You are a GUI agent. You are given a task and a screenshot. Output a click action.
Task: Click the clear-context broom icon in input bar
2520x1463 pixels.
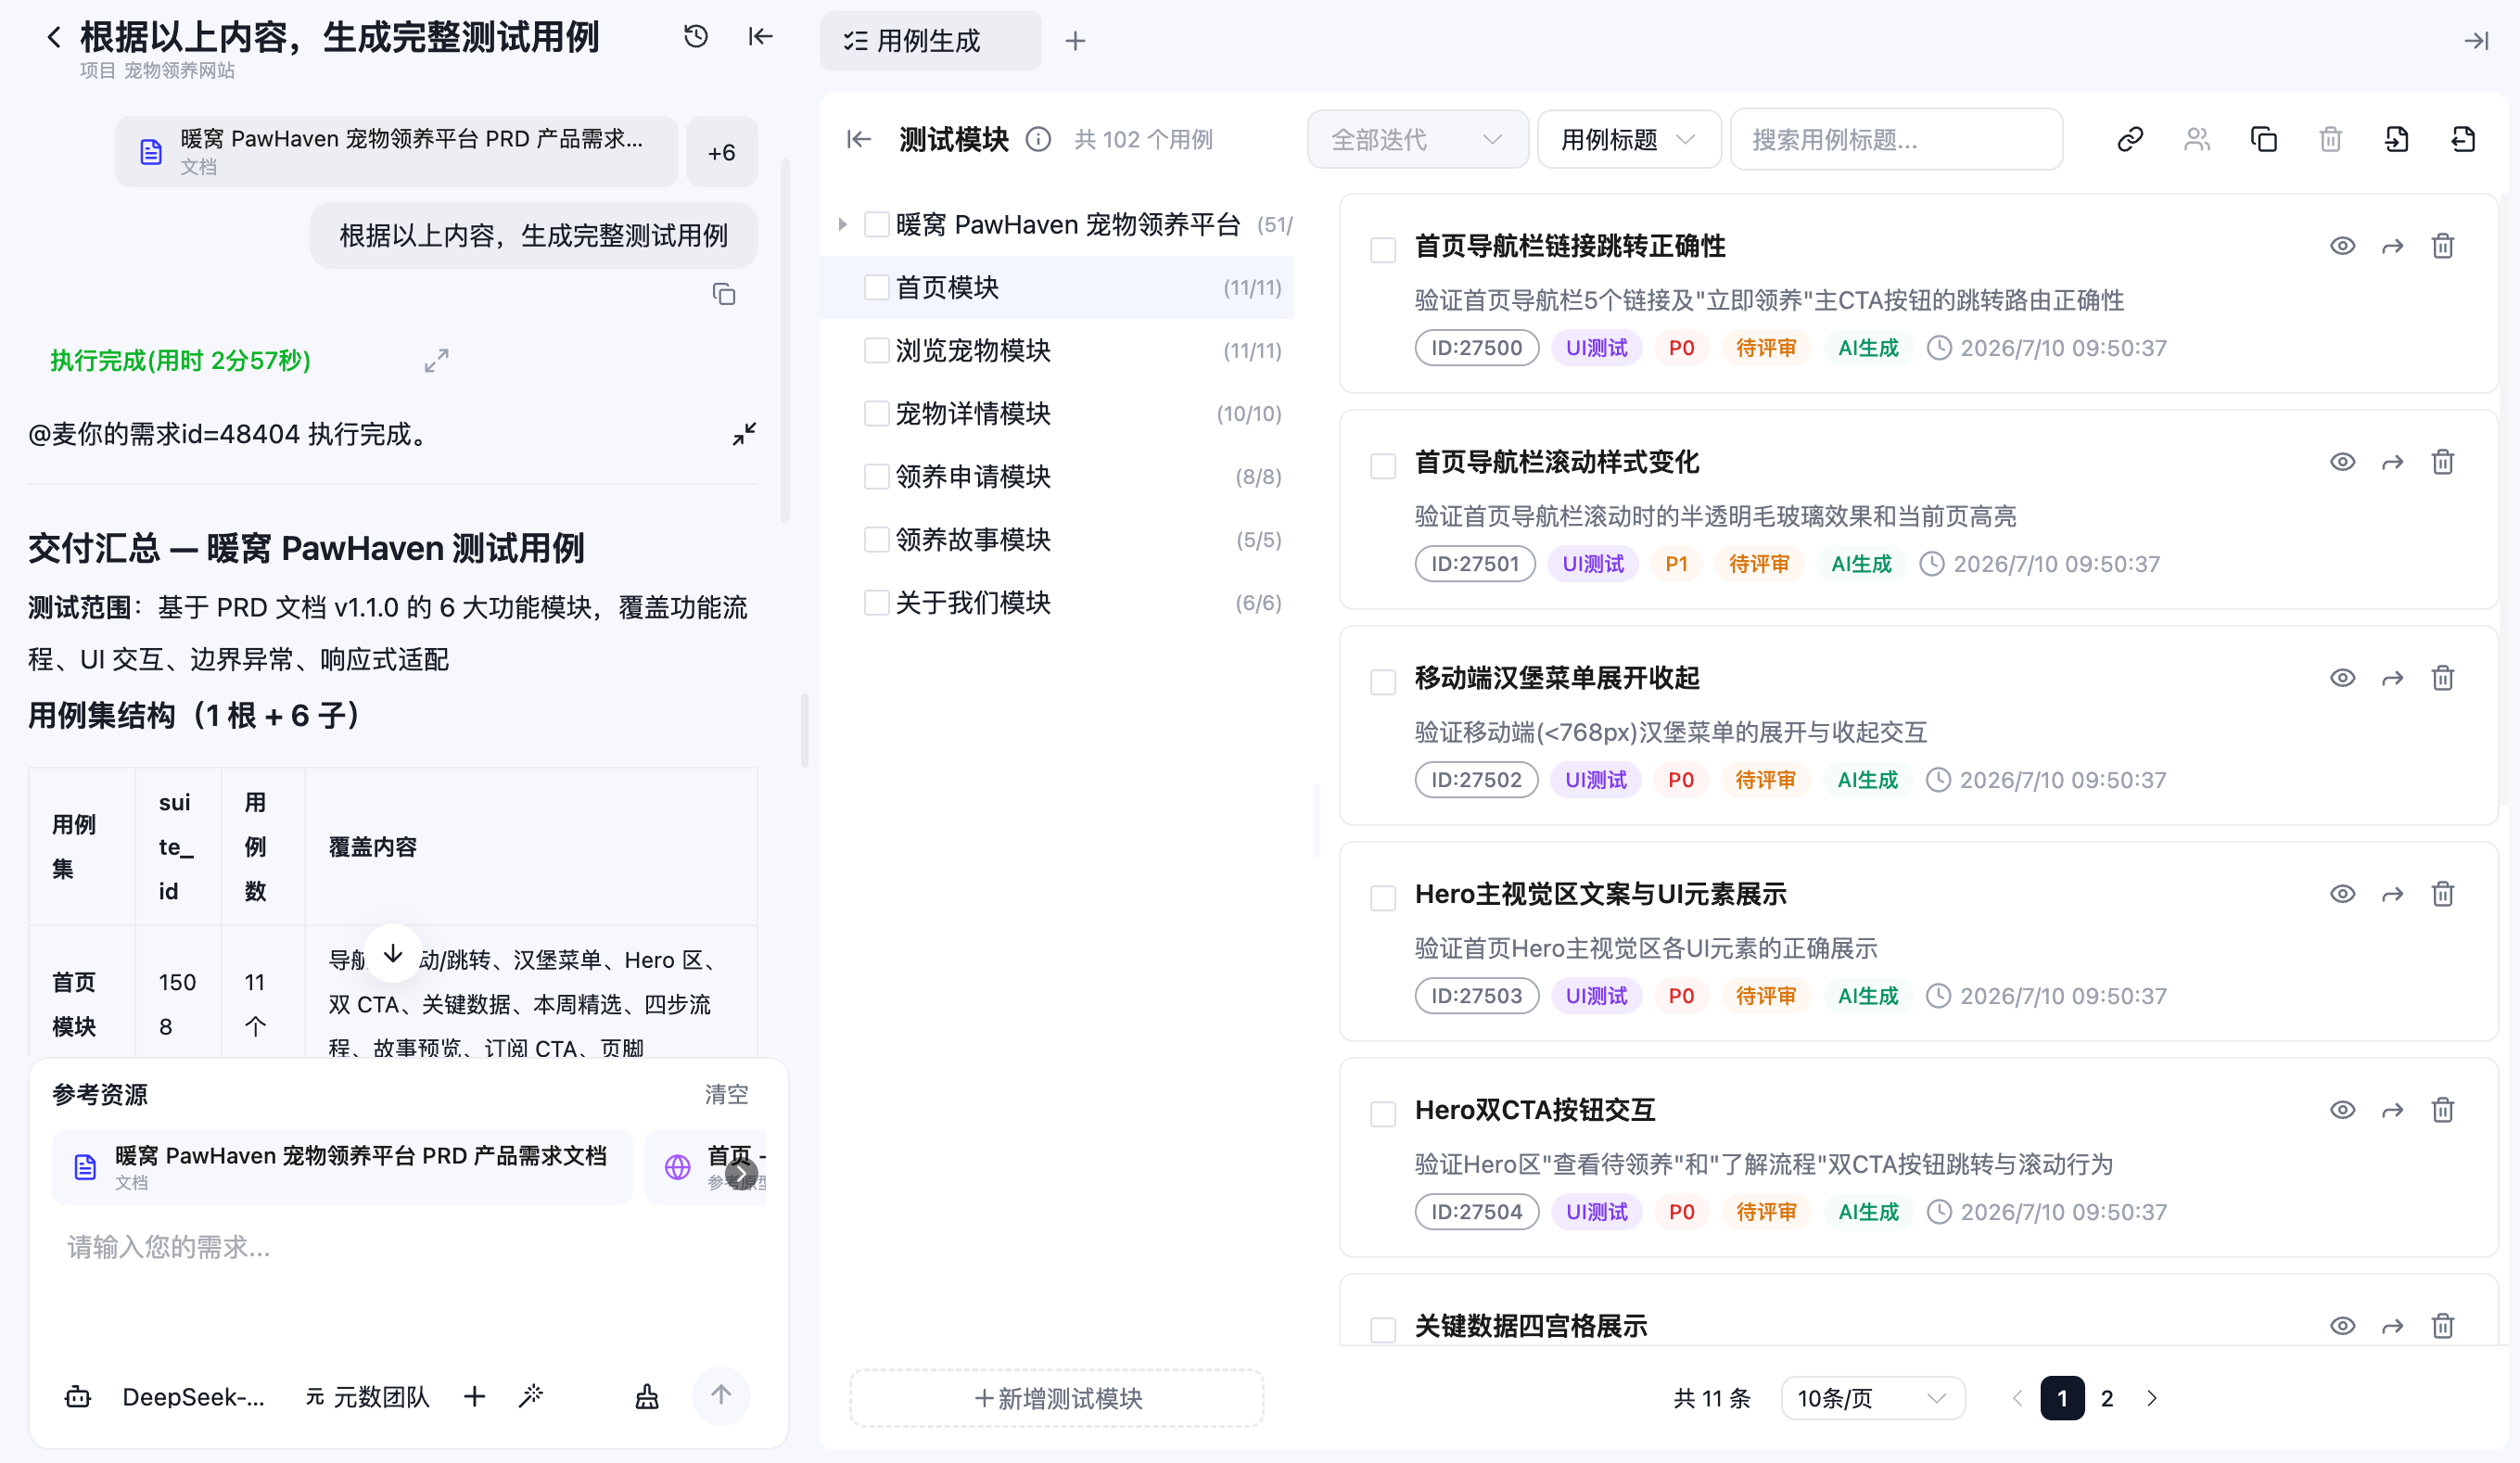point(647,1396)
